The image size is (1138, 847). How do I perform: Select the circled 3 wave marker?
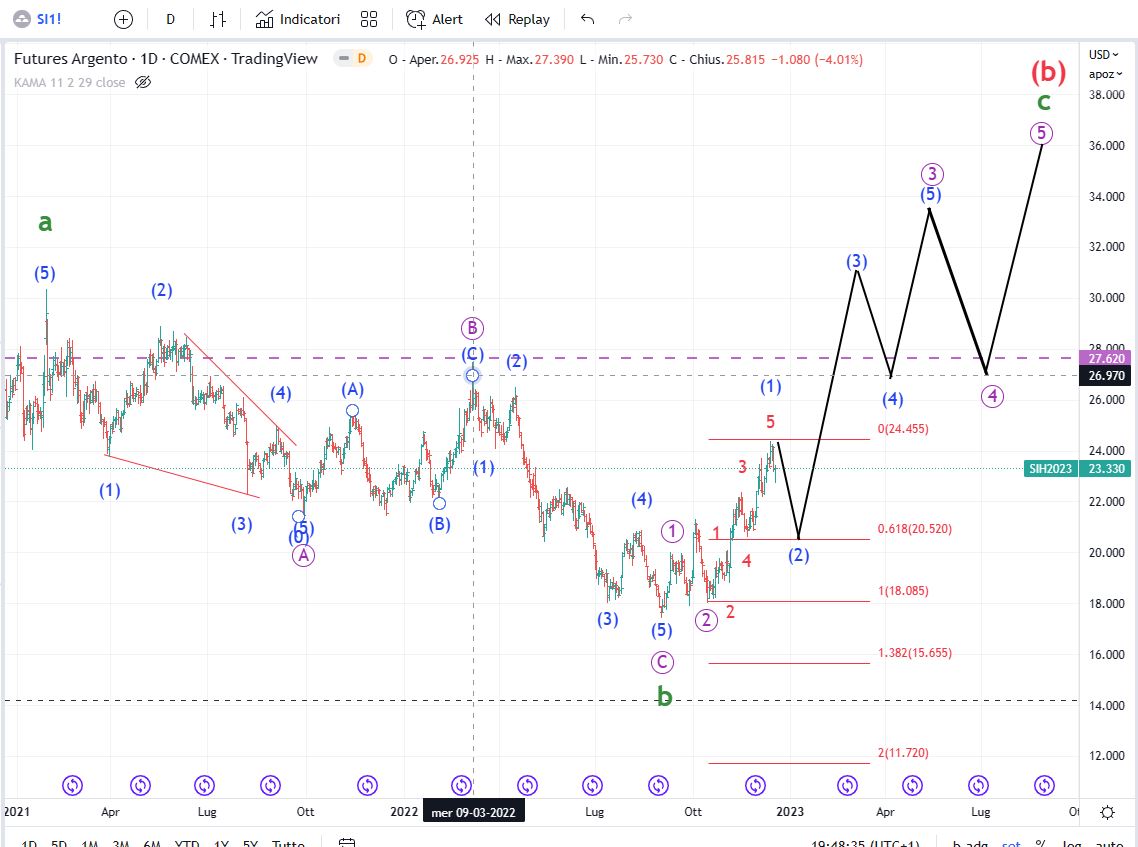pyautogui.click(x=932, y=174)
